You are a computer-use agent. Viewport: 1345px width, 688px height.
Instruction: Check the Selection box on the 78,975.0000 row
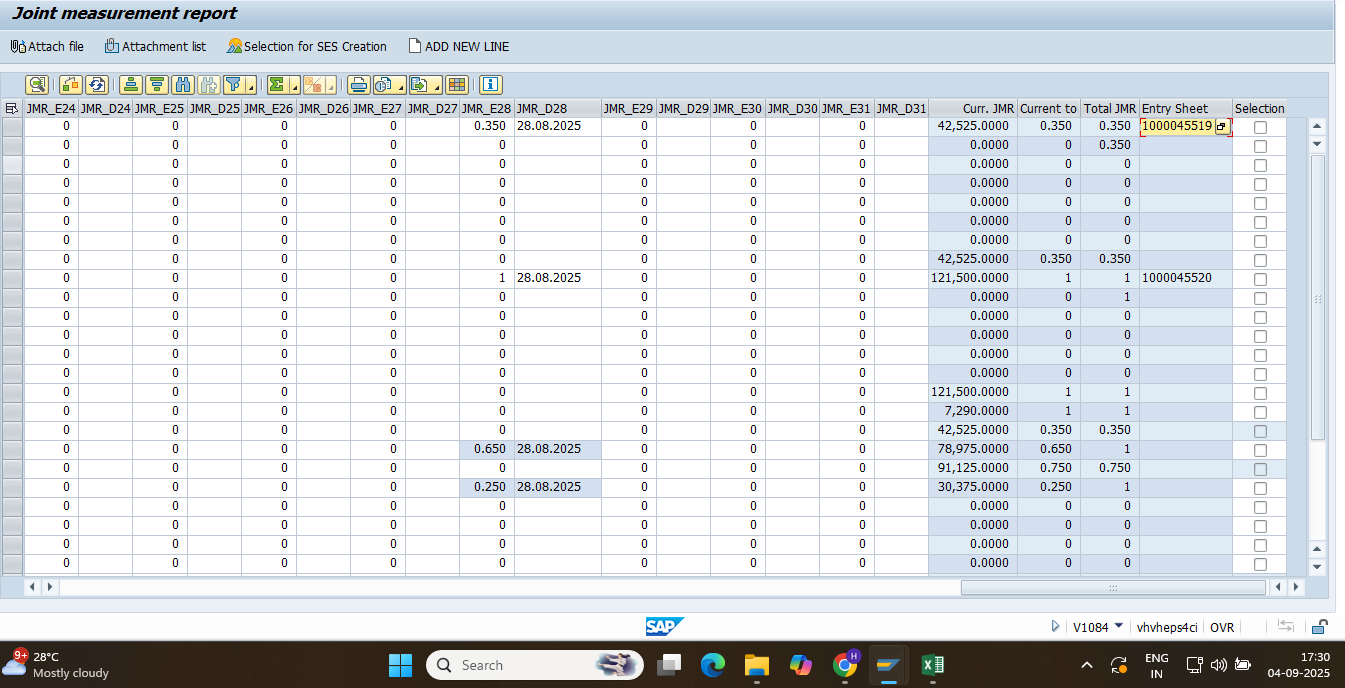pyautogui.click(x=1260, y=450)
